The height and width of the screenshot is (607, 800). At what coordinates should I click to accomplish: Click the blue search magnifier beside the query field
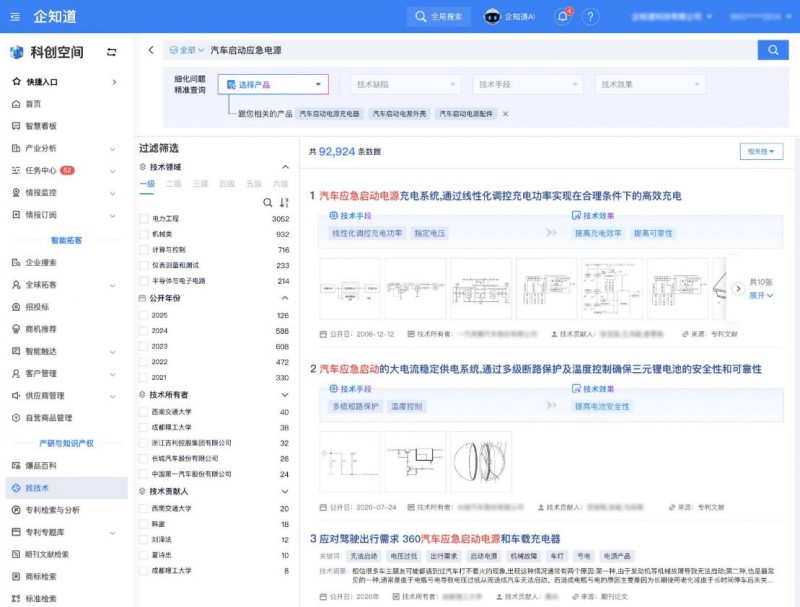coord(771,48)
